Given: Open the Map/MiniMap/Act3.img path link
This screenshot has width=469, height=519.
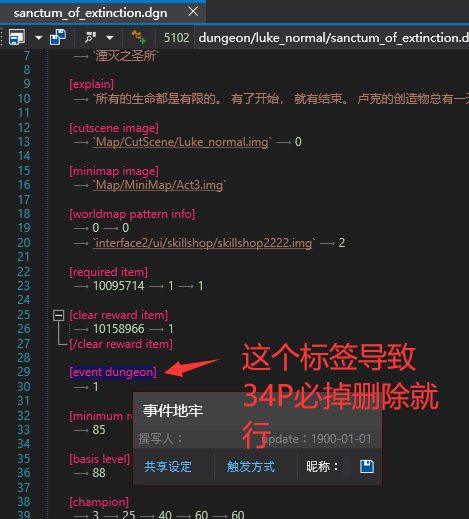Looking at the screenshot, I should point(159,185).
